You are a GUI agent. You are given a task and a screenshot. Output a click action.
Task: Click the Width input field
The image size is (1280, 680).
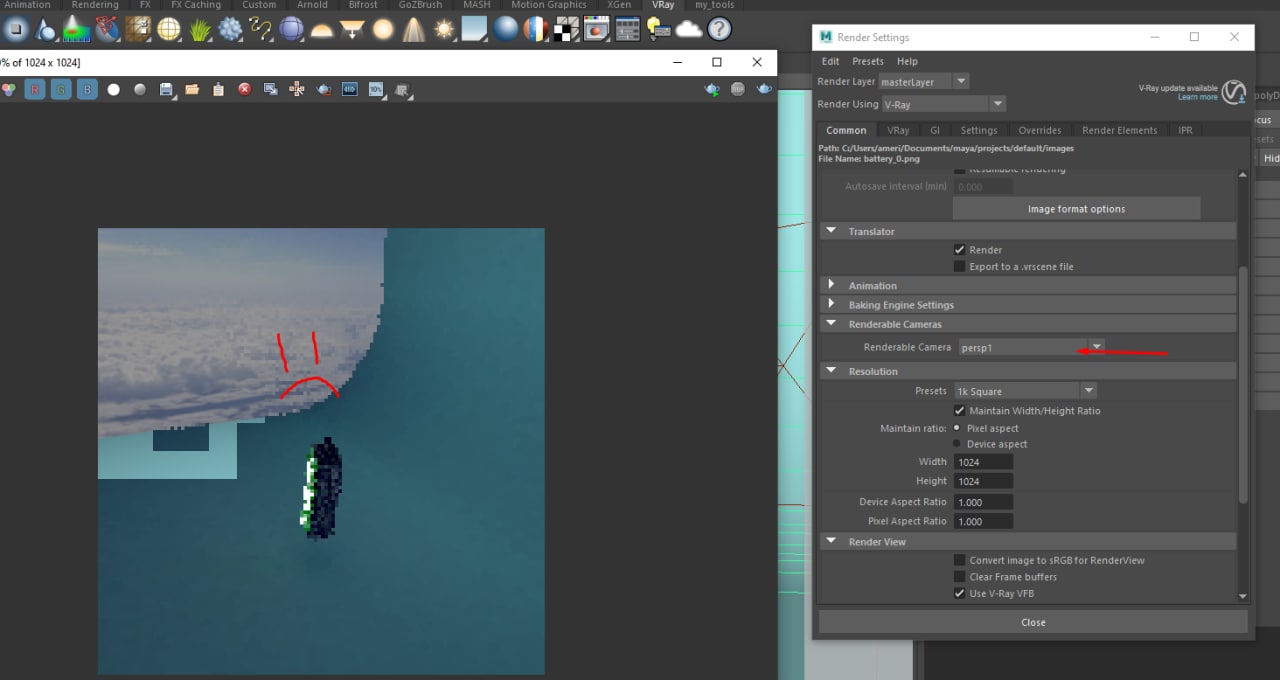click(983, 462)
